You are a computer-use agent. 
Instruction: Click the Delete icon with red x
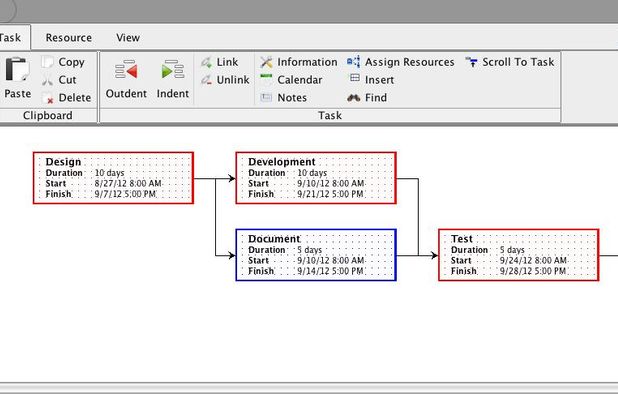[x=47, y=98]
